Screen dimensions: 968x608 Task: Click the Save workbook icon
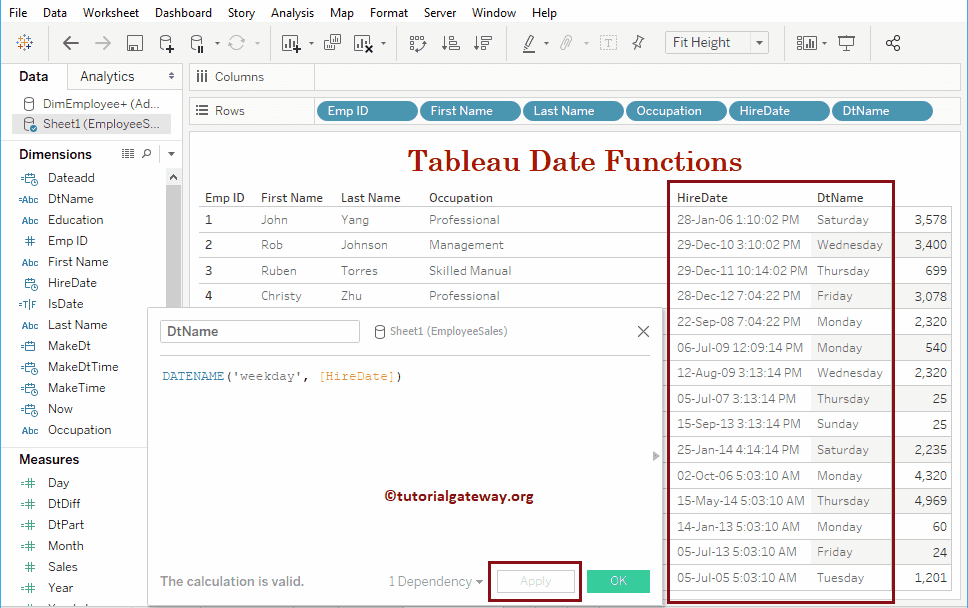tap(134, 43)
